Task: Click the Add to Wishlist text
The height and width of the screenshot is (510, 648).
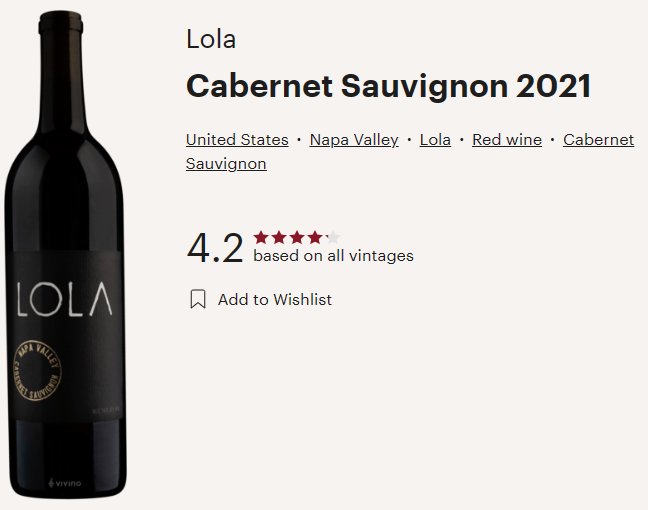Action: click(275, 299)
